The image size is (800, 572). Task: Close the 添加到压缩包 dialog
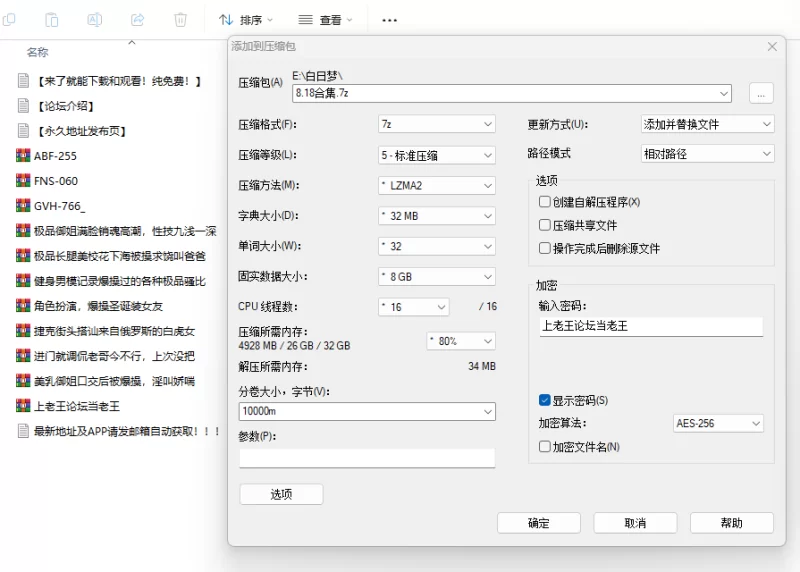[x=772, y=46]
